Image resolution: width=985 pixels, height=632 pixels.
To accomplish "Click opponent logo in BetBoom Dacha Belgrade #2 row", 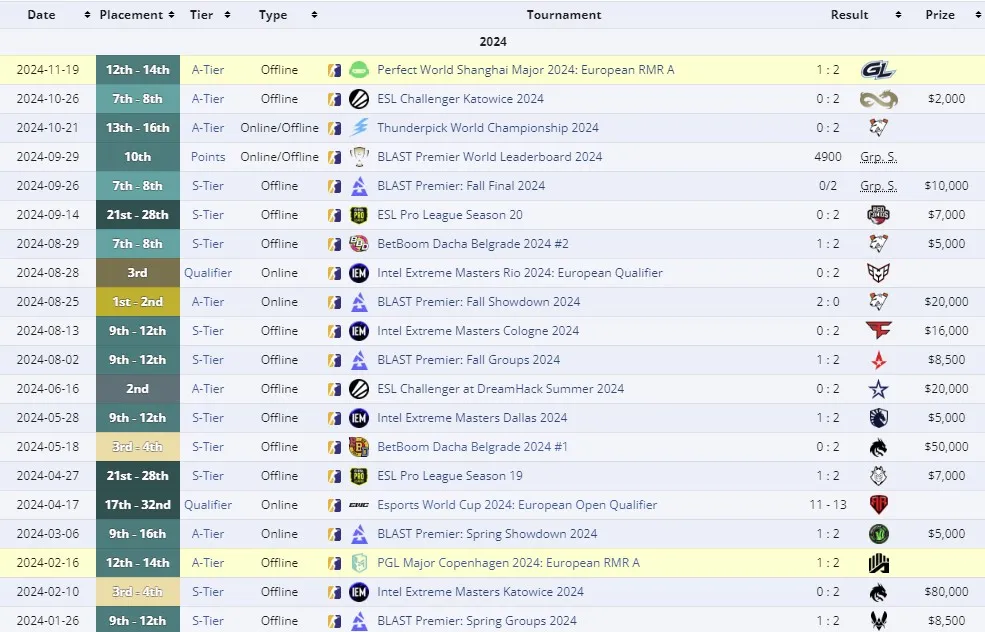I will [x=878, y=243].
